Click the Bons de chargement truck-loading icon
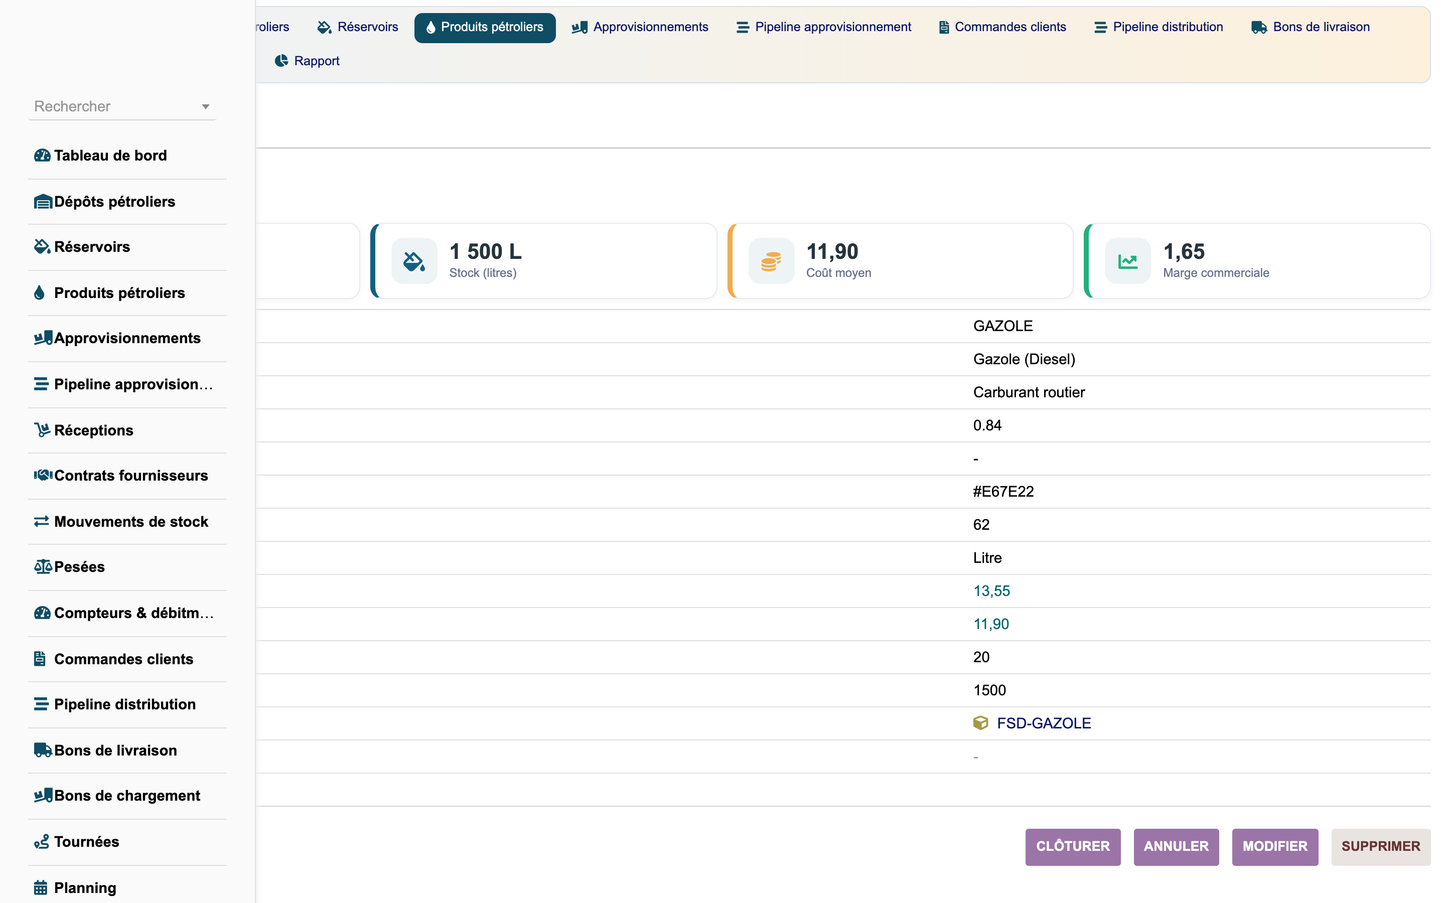The height and width of the screenshot is (903, 1445). point(43,795)
